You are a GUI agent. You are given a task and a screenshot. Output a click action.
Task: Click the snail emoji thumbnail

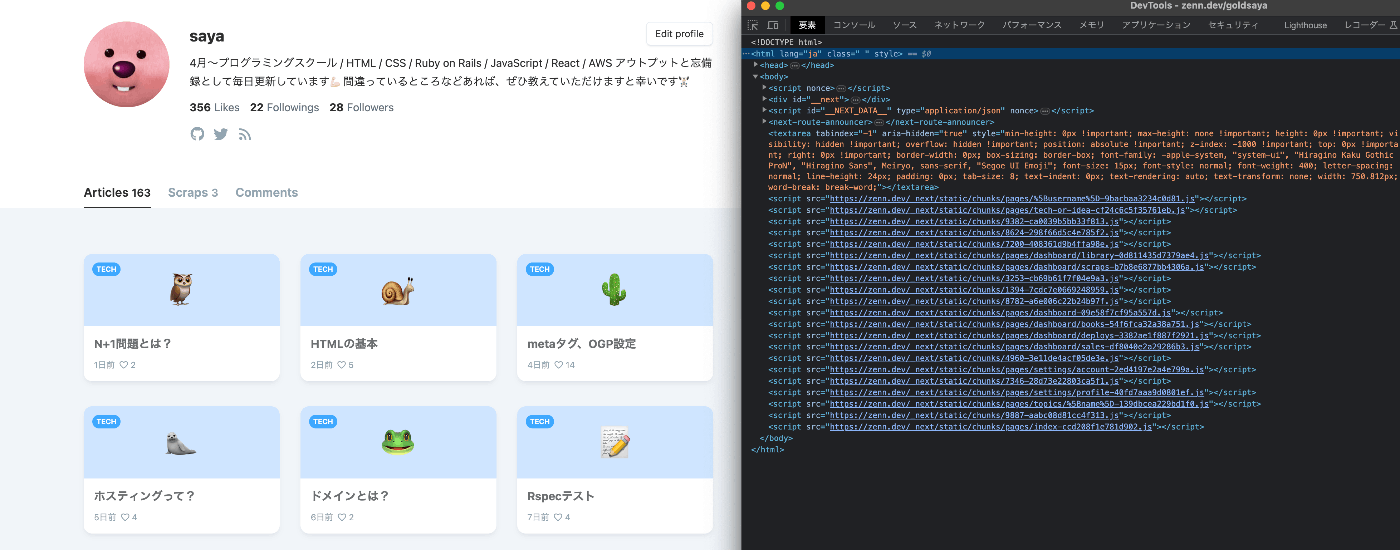[x=398, y=291]
